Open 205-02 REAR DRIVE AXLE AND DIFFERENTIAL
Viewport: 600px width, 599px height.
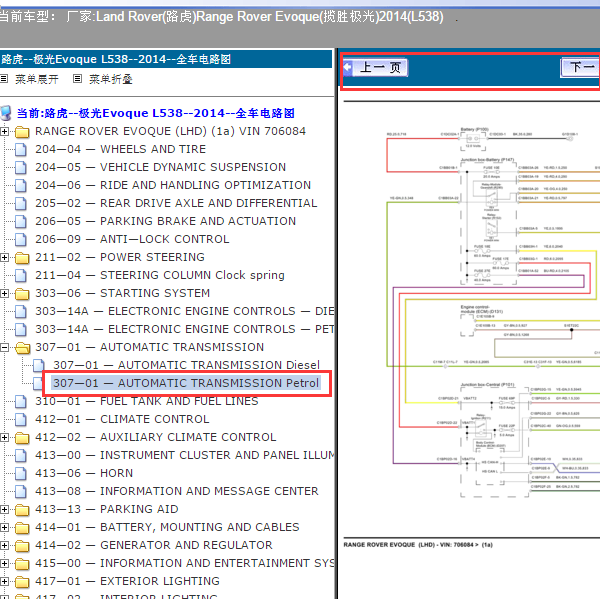[176, 203]
